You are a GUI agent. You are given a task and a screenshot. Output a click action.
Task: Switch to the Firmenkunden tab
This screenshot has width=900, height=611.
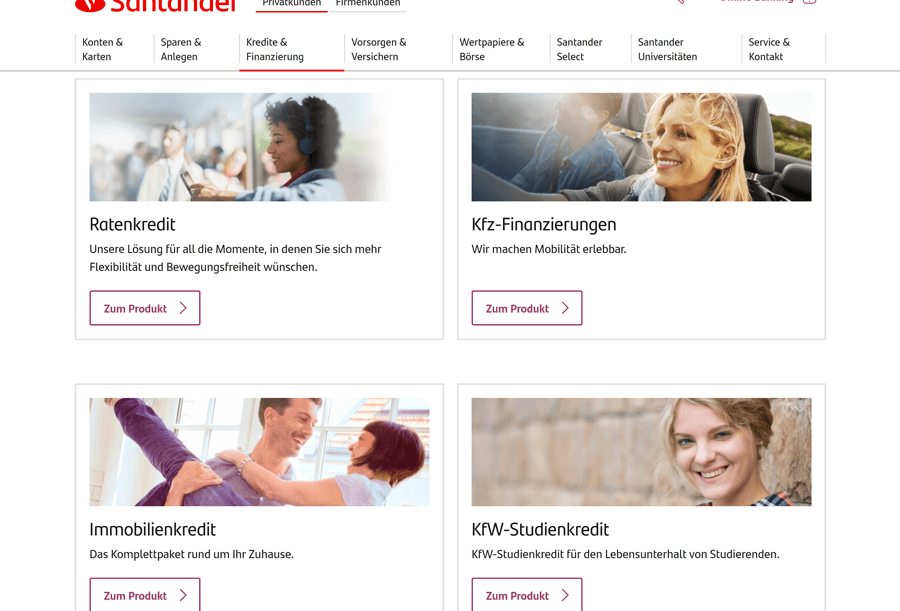[368, 3]
